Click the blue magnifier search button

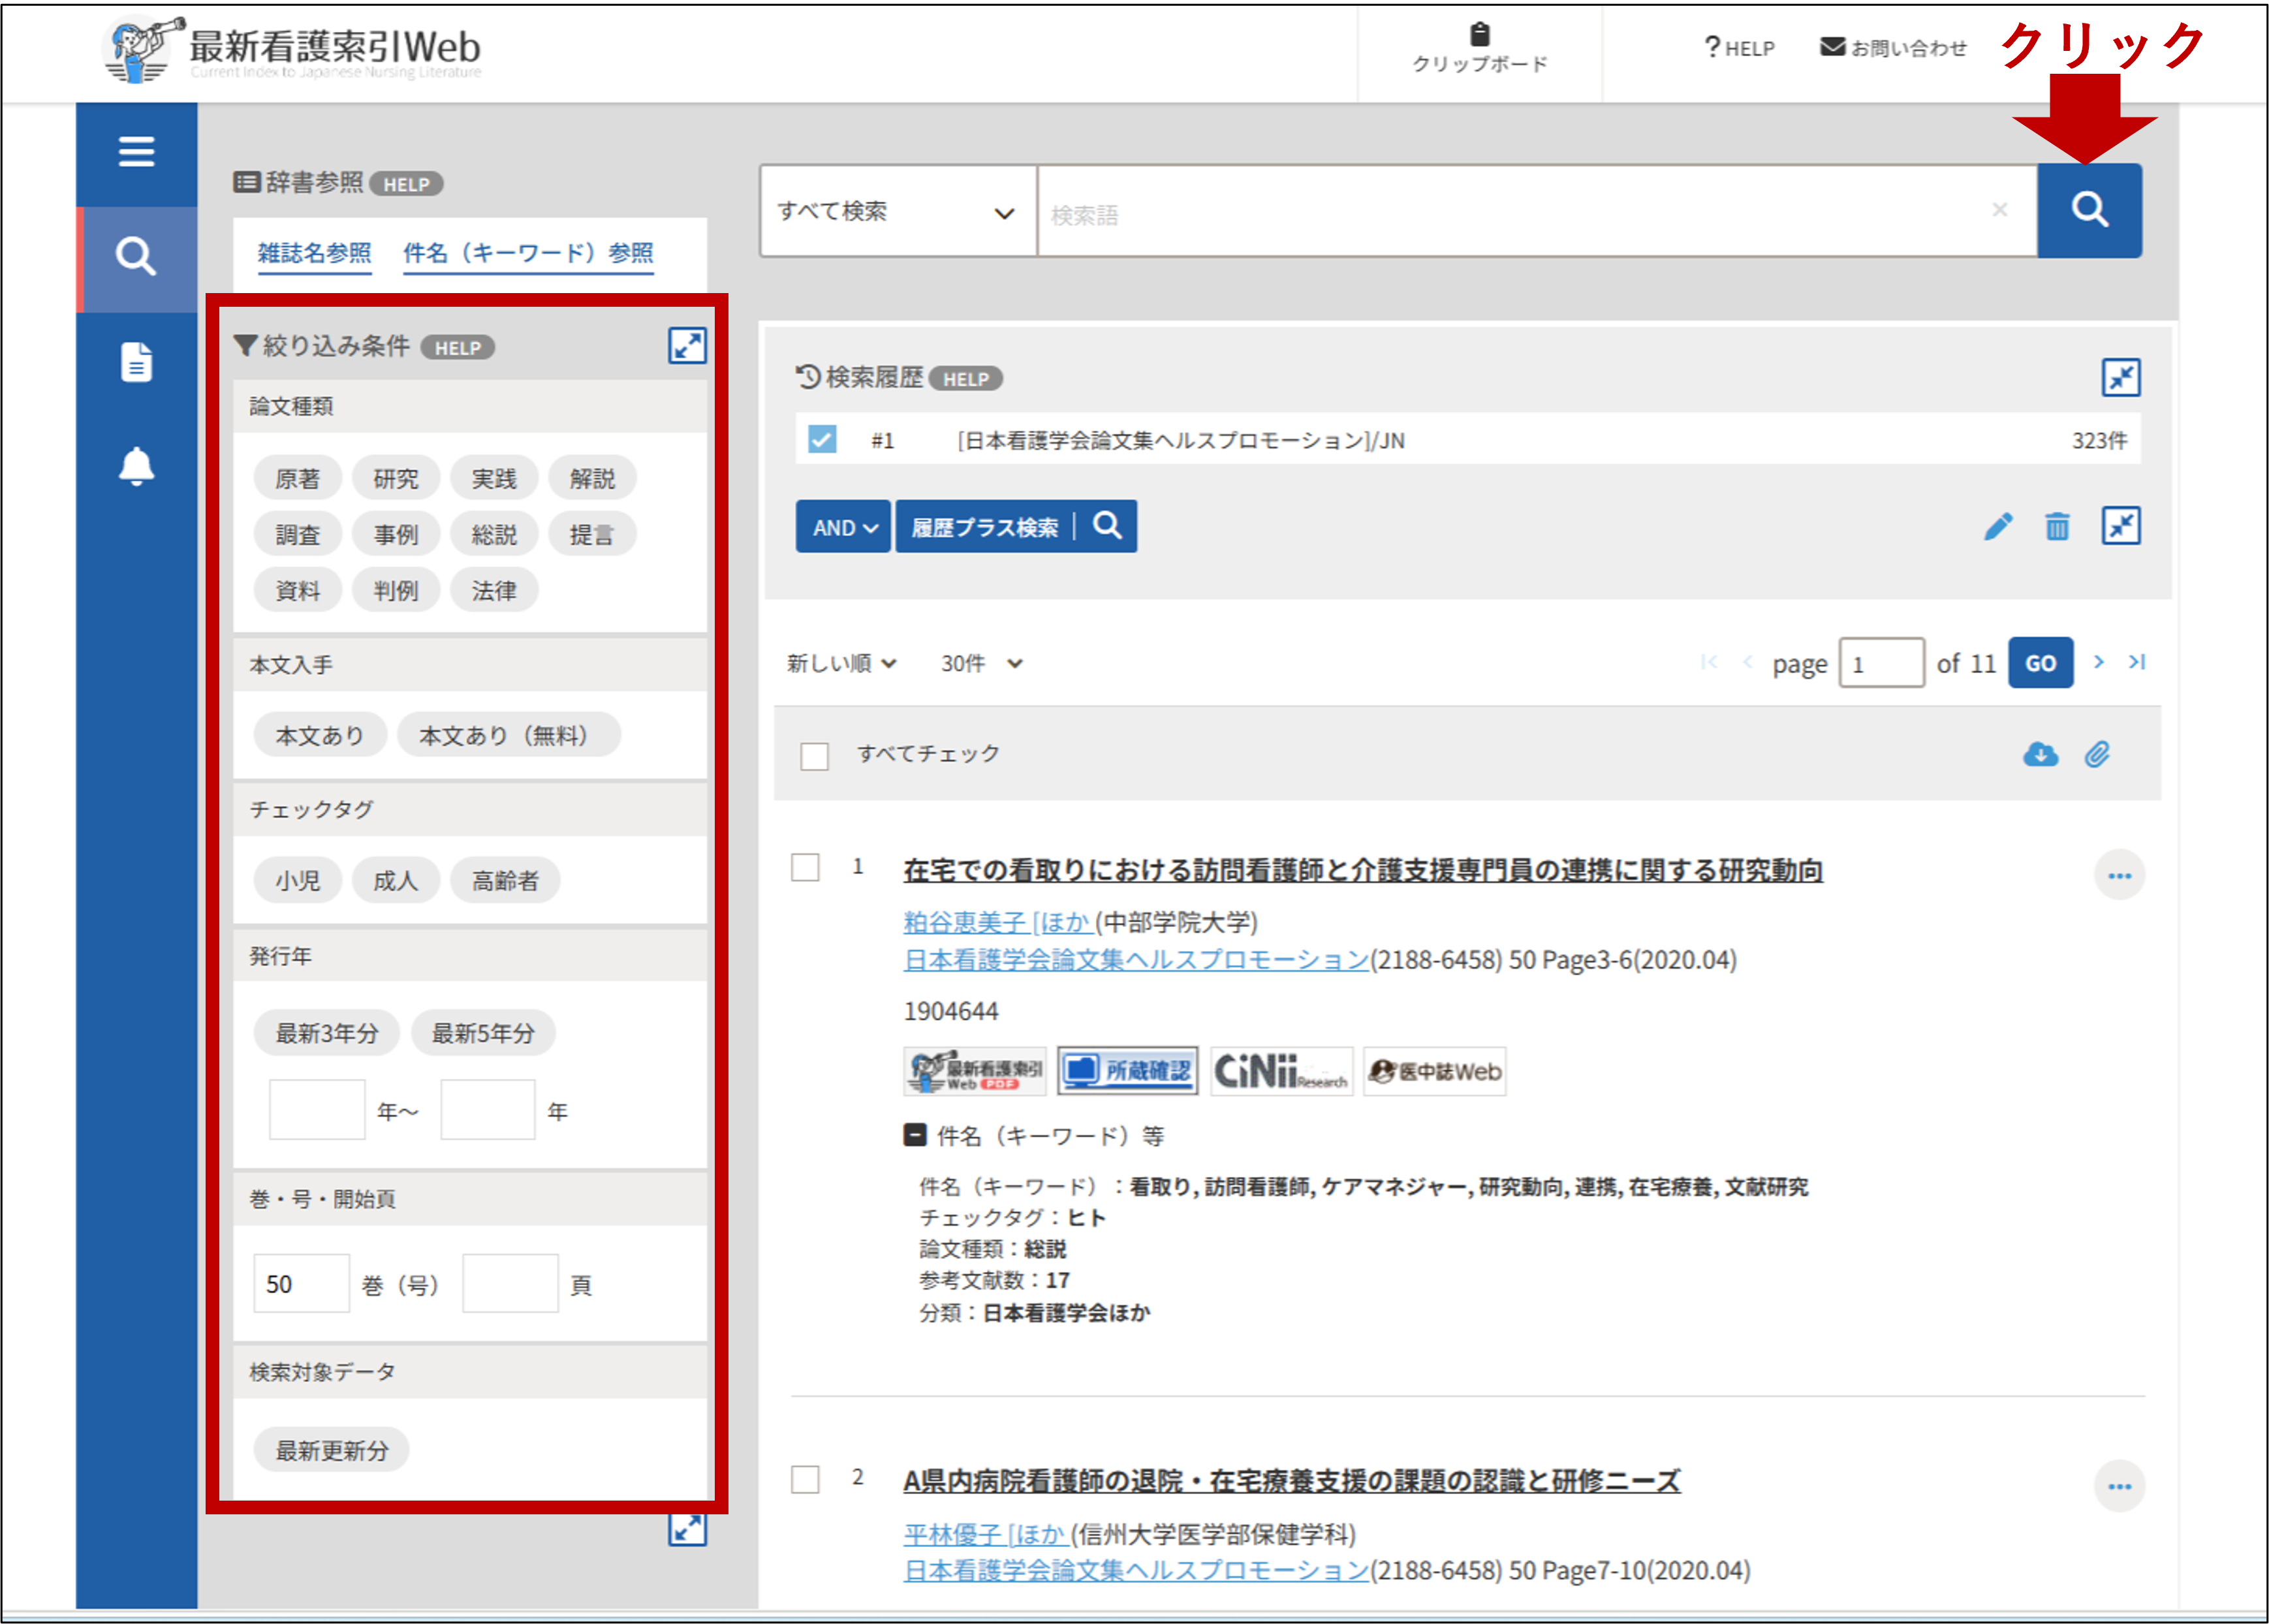click(2089, 210)
